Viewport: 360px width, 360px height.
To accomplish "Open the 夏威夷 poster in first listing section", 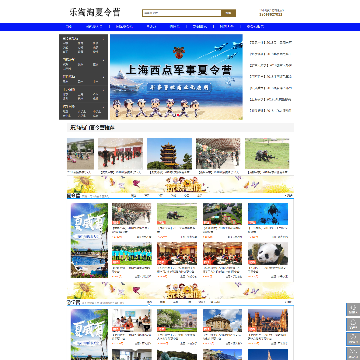I will (x=89, y=240).
